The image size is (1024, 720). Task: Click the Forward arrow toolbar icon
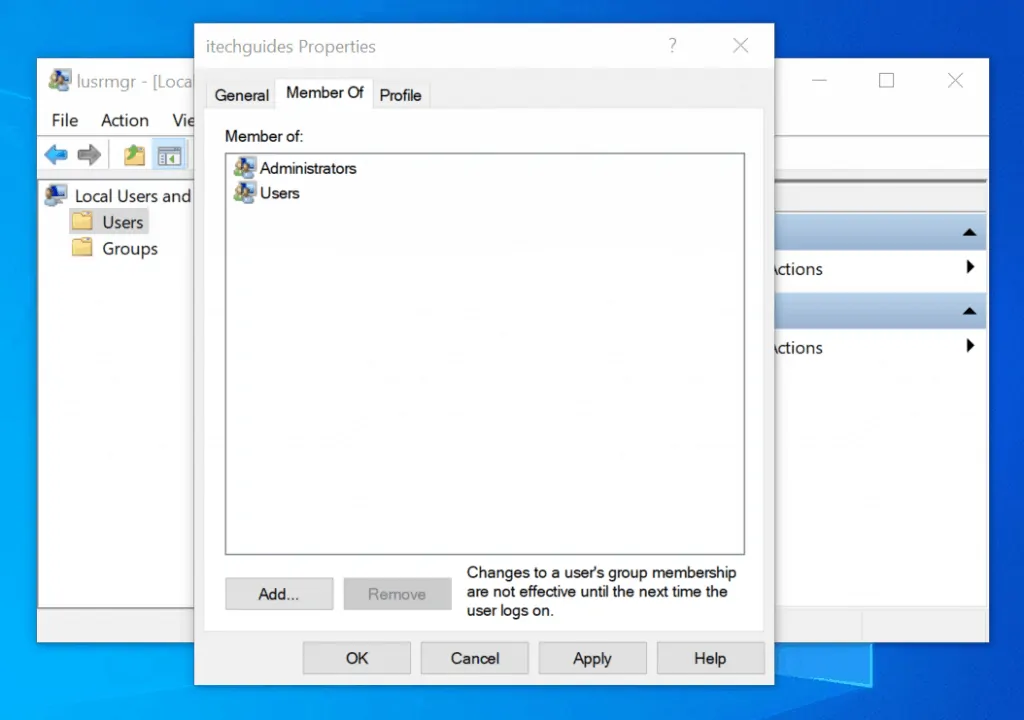(89, 155)
